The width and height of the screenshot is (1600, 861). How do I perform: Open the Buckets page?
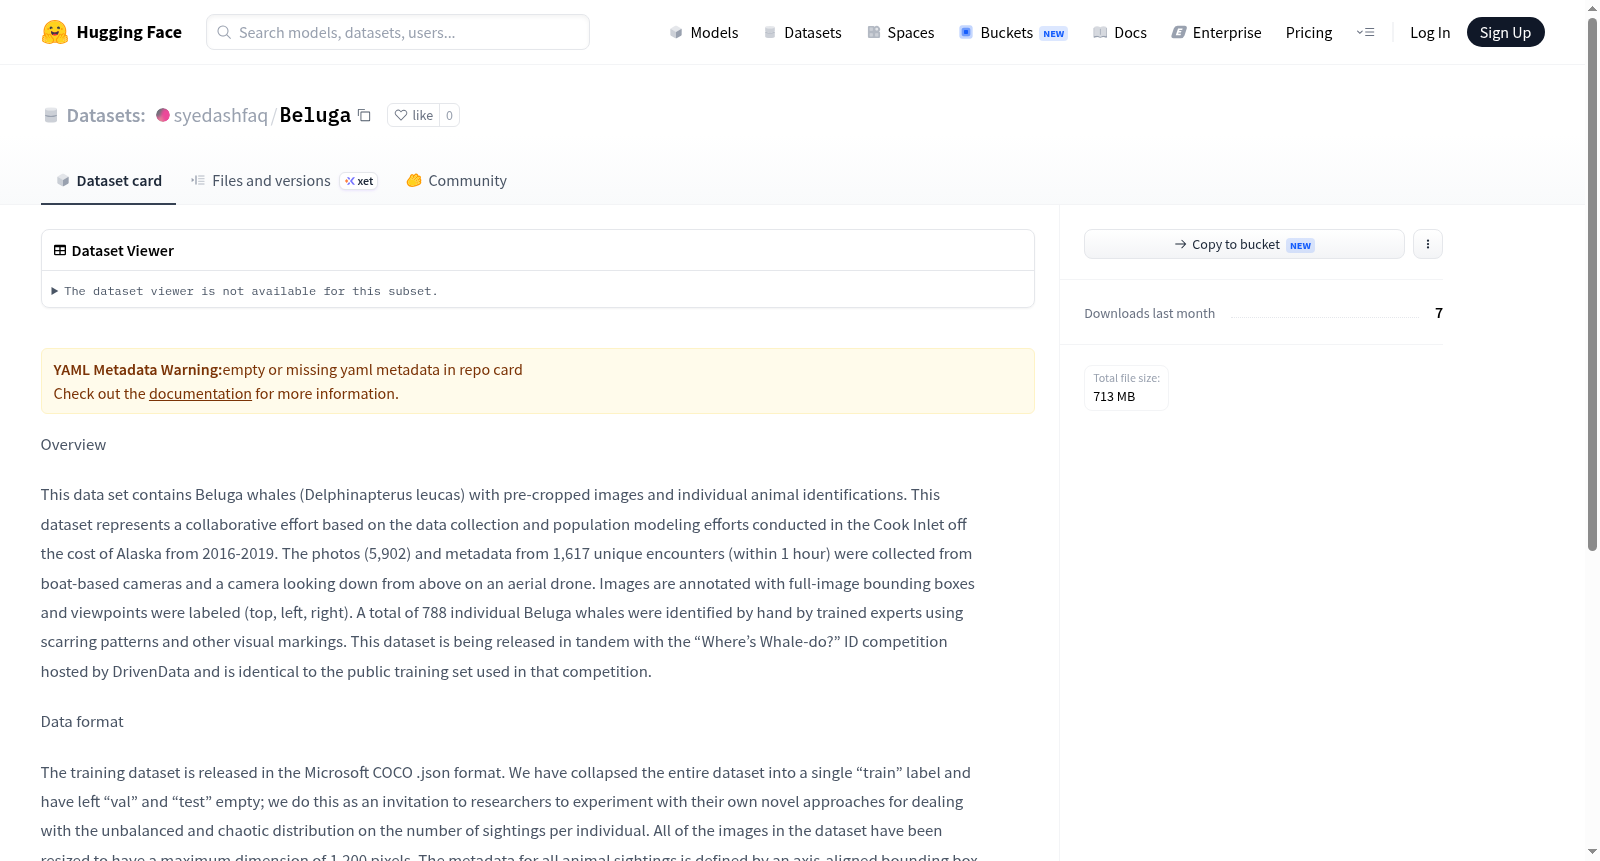[1013, 32]
